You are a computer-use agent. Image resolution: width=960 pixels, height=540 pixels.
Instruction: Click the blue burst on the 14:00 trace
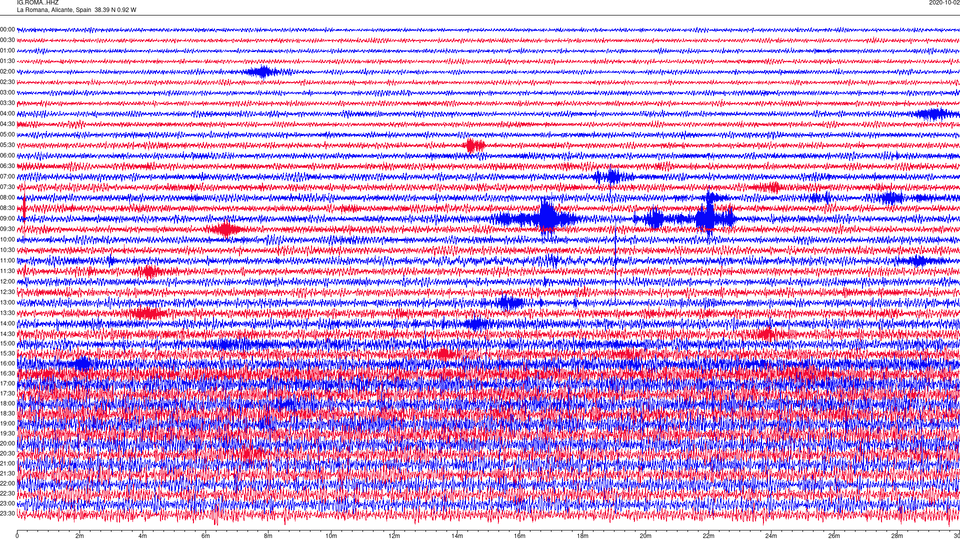tap(476, 324)
